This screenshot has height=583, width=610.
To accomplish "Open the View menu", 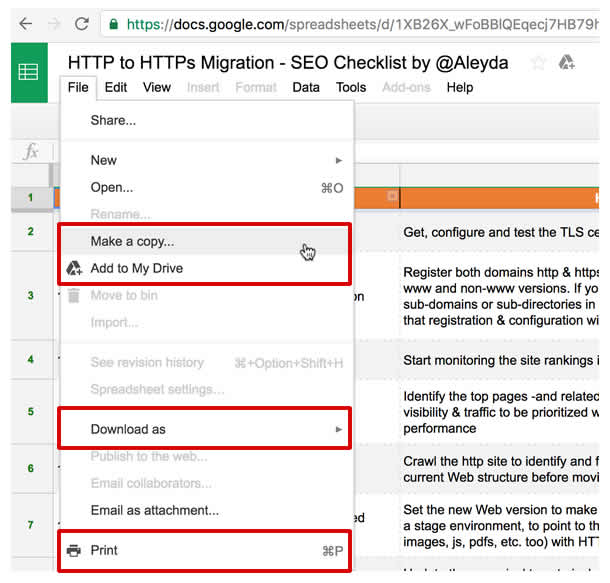I will (x=156, y=87).
